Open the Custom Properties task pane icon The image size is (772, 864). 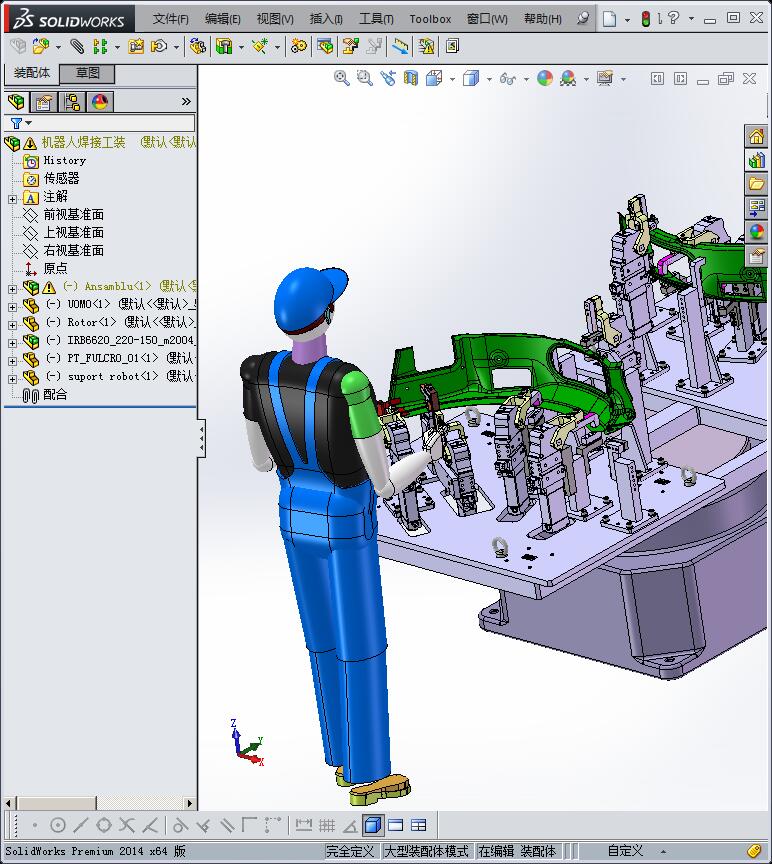pos(756,256)
